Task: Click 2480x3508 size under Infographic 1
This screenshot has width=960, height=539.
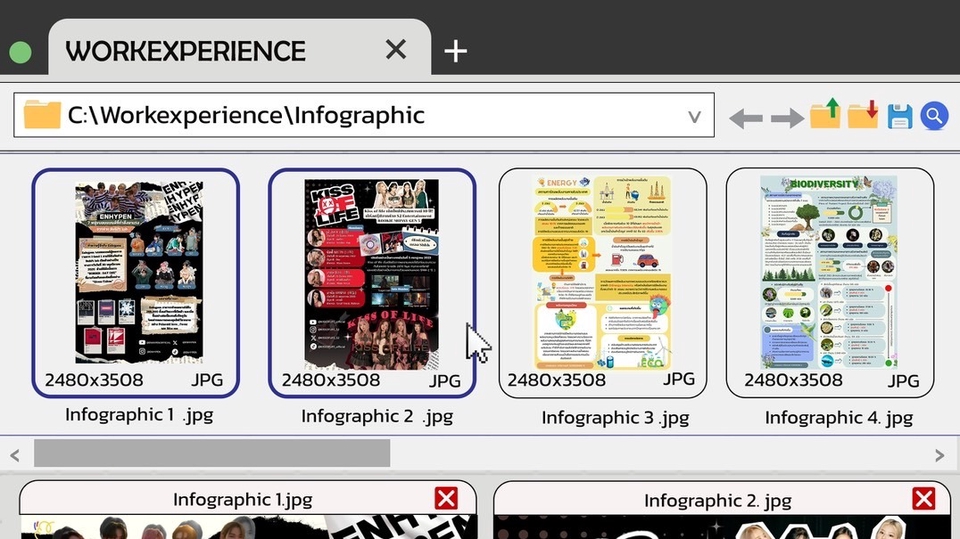Action: (x=94, y=380)
